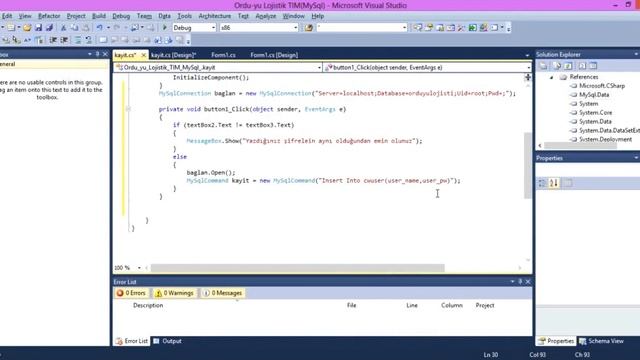Pin the Error List panel with pushpin

(x=520, y=282)
